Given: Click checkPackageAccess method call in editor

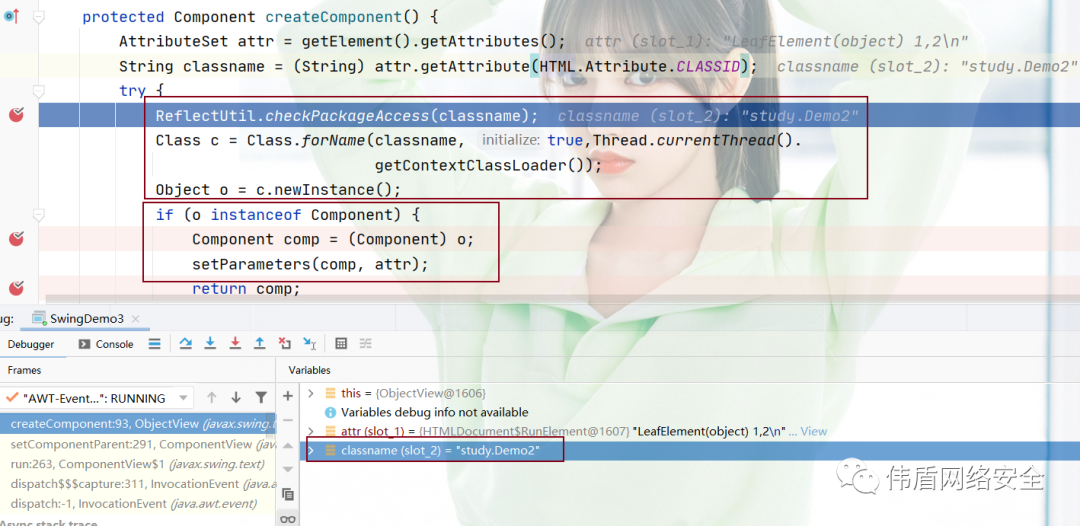Looking at the screenshot, I should (x=347, y=116).
